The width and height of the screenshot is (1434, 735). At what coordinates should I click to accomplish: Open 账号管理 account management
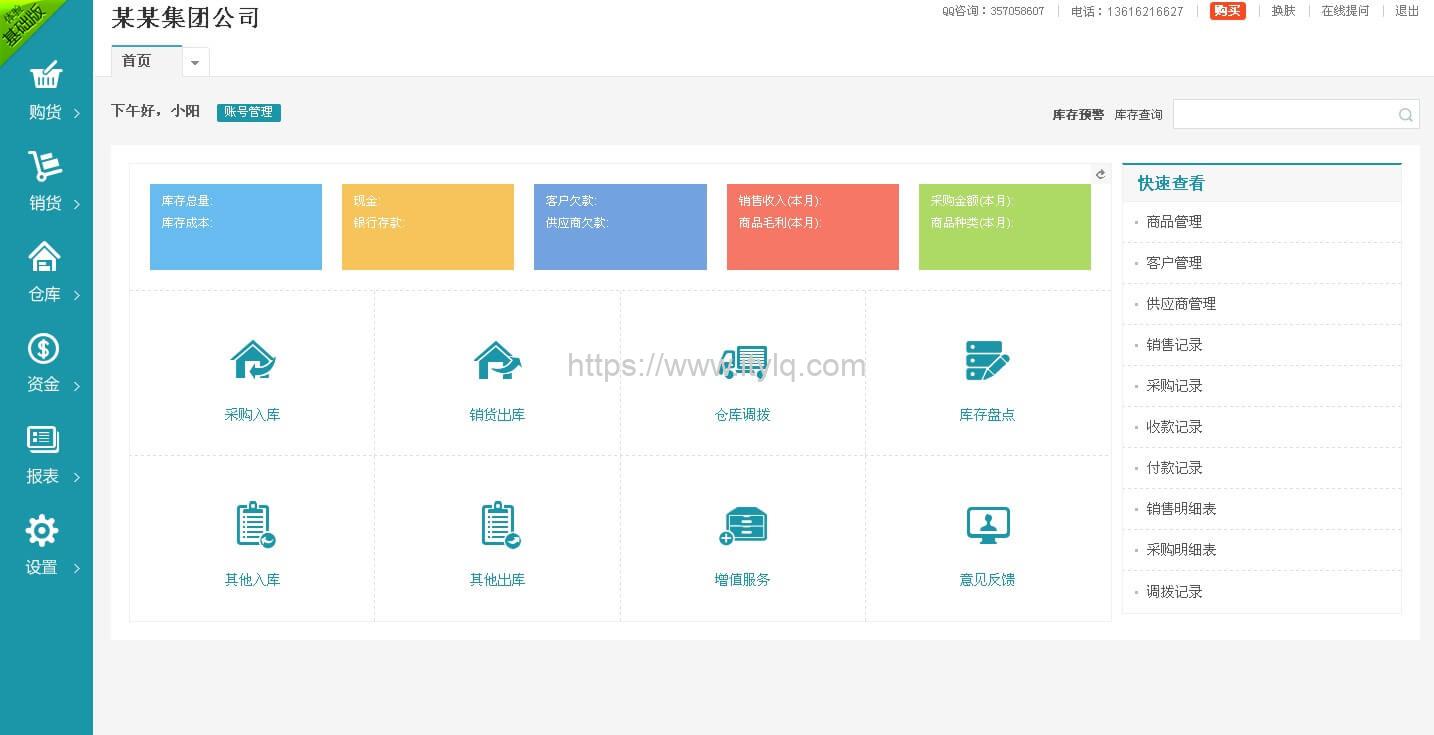click(x=248, y=112)
